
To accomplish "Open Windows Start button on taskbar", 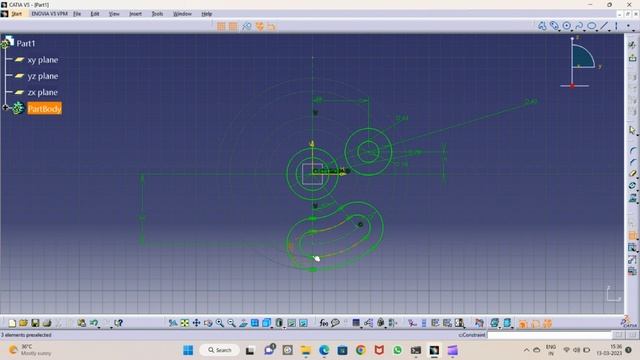I will click(188, 350).
